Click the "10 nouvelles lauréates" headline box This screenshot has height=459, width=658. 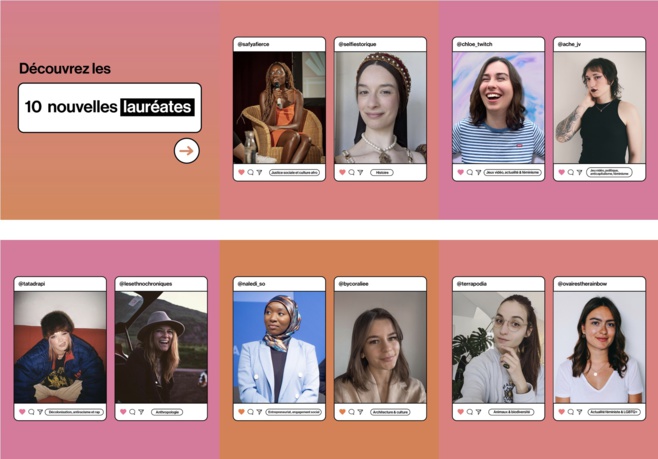point(109,107)
